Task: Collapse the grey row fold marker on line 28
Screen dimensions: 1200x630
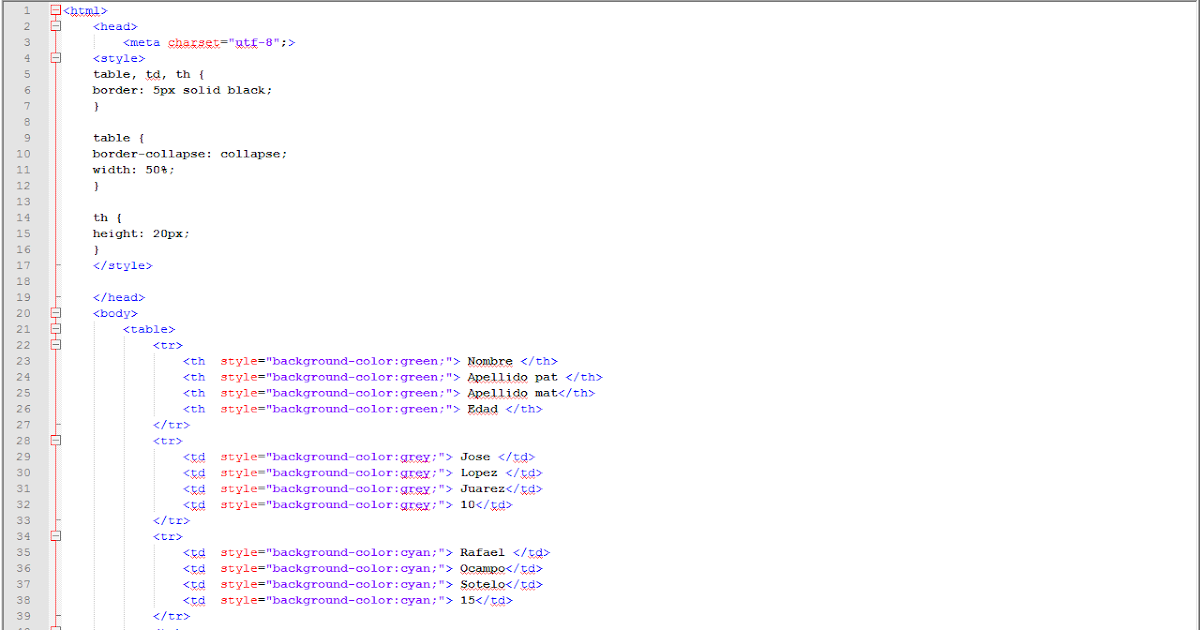Action: (x=56, y=441)
